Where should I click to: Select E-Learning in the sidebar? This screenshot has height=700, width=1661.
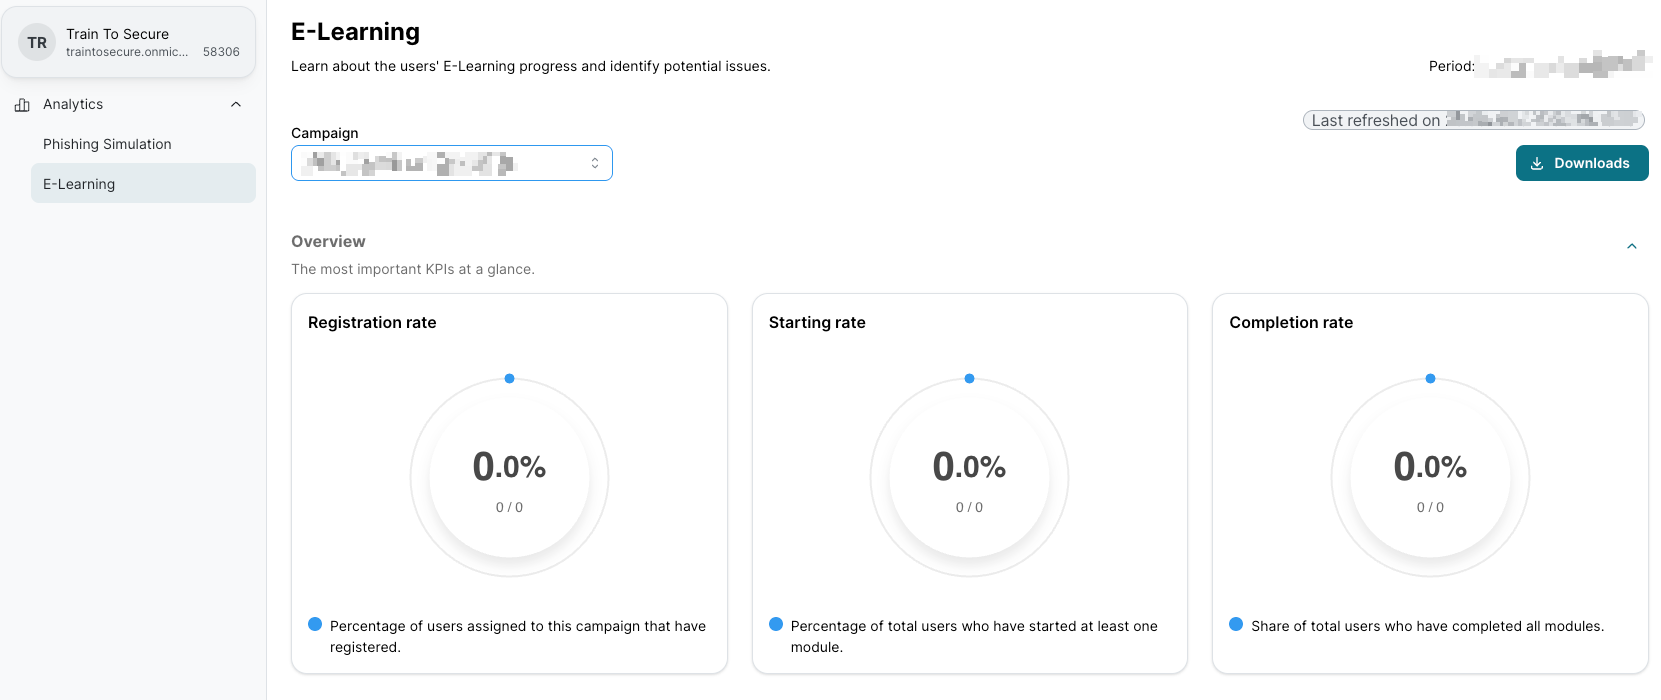[x=79, y=184]
